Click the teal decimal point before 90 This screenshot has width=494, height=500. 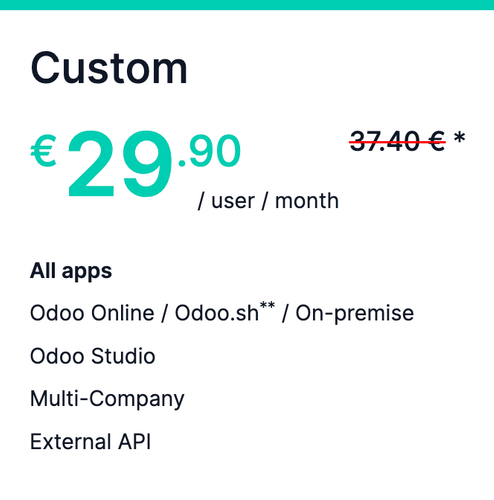(182, 163)
